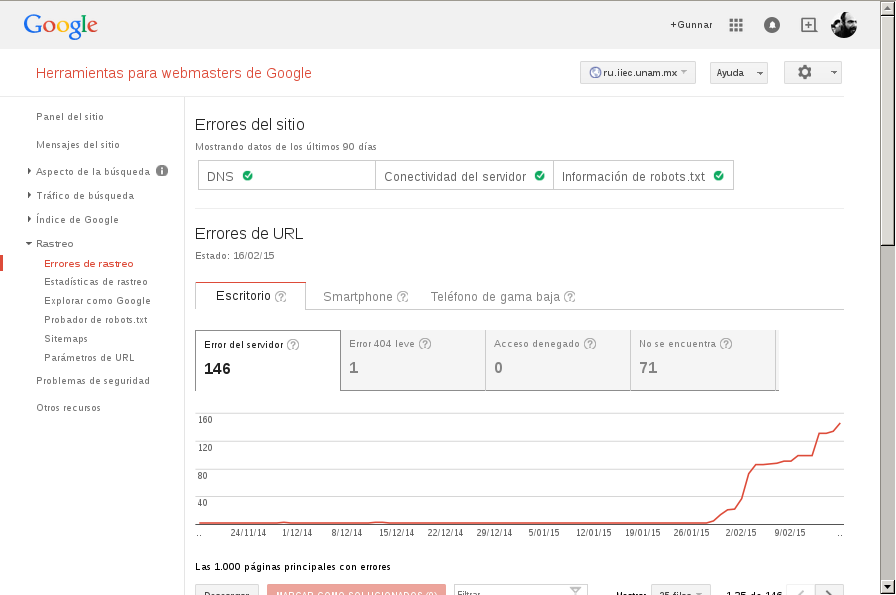
Task: Click Información de robots.txt status box
Action: coord(643,175)
